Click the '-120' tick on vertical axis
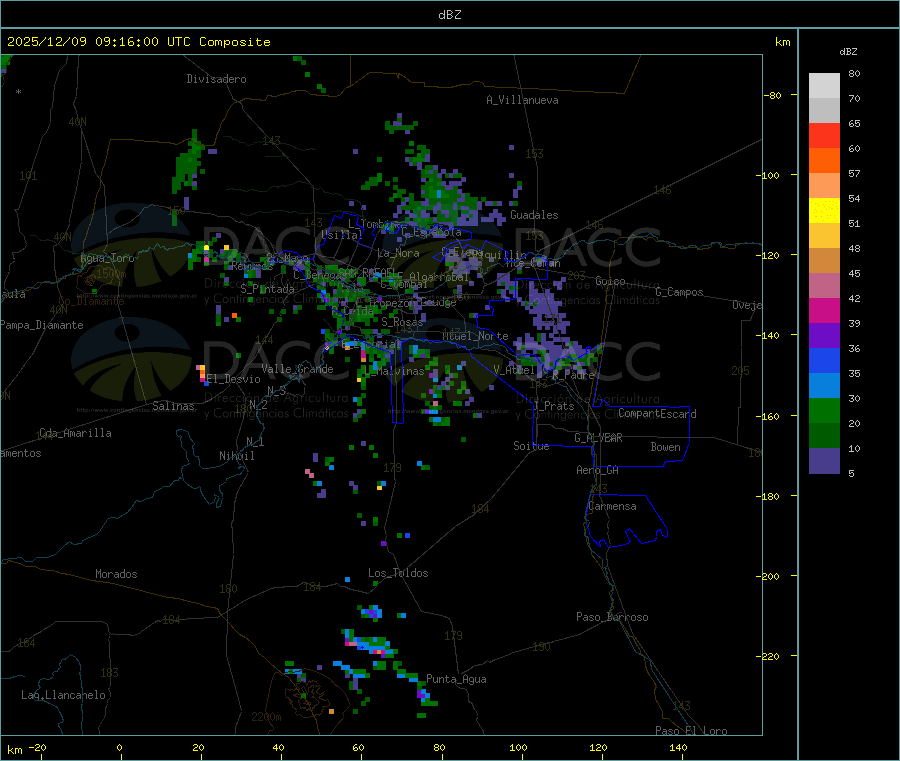900x761 pixels. coord(771,255)
